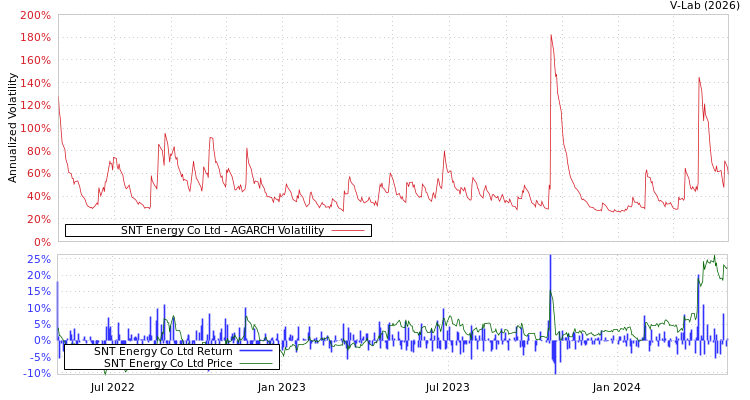Click the AGARCH Volatility legend label
Viewport: 750px width, 400px height.
tap(222, 230)
